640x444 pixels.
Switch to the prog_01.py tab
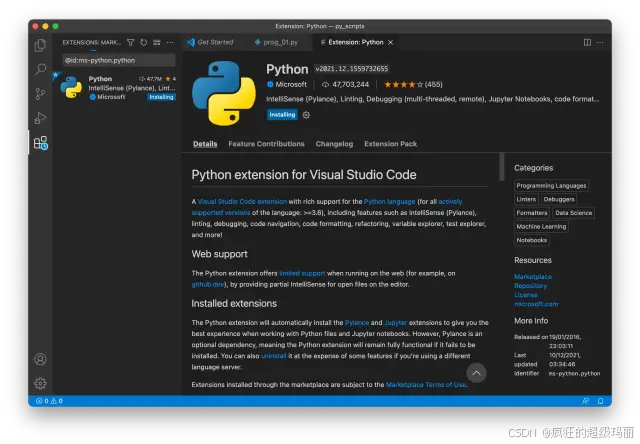point(276,42)
